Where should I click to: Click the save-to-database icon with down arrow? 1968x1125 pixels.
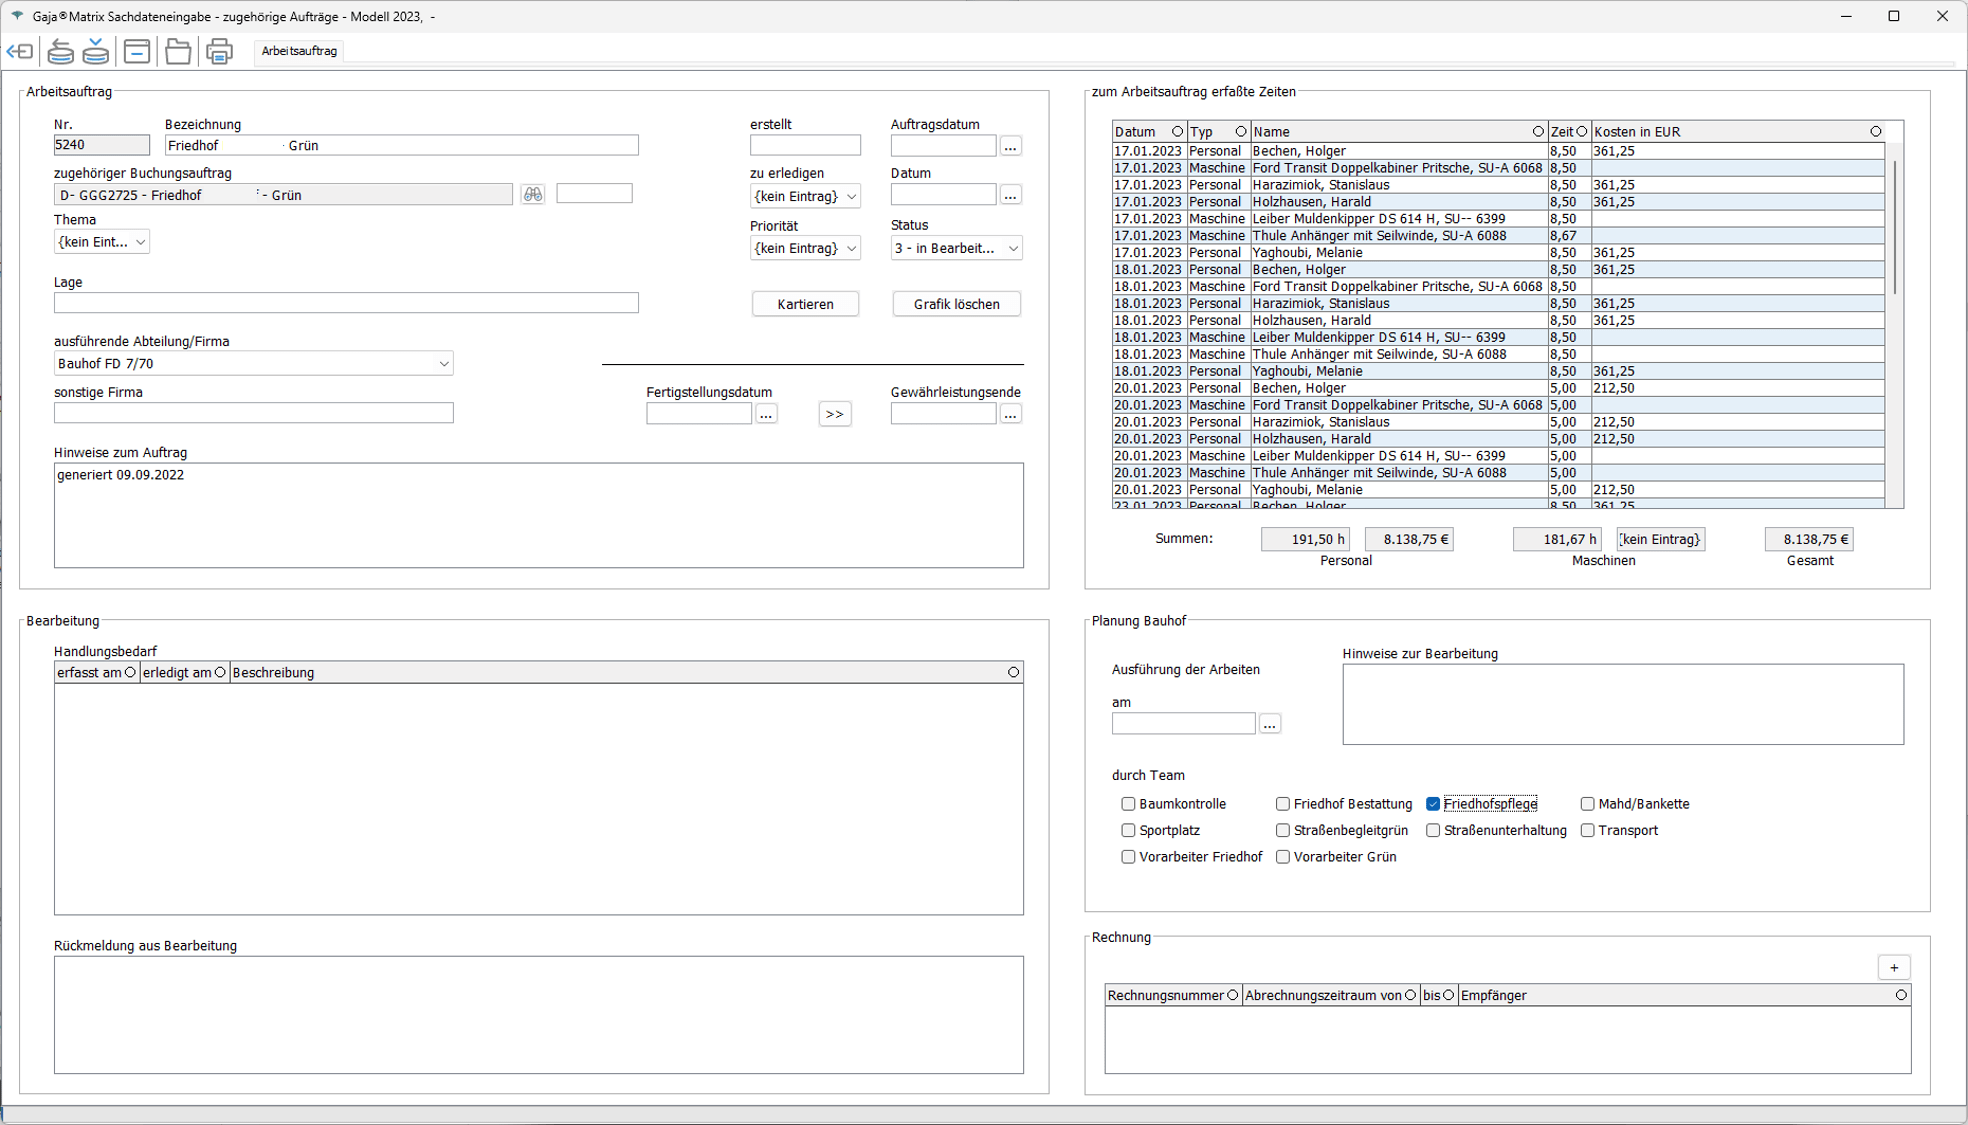click(96, 51)
